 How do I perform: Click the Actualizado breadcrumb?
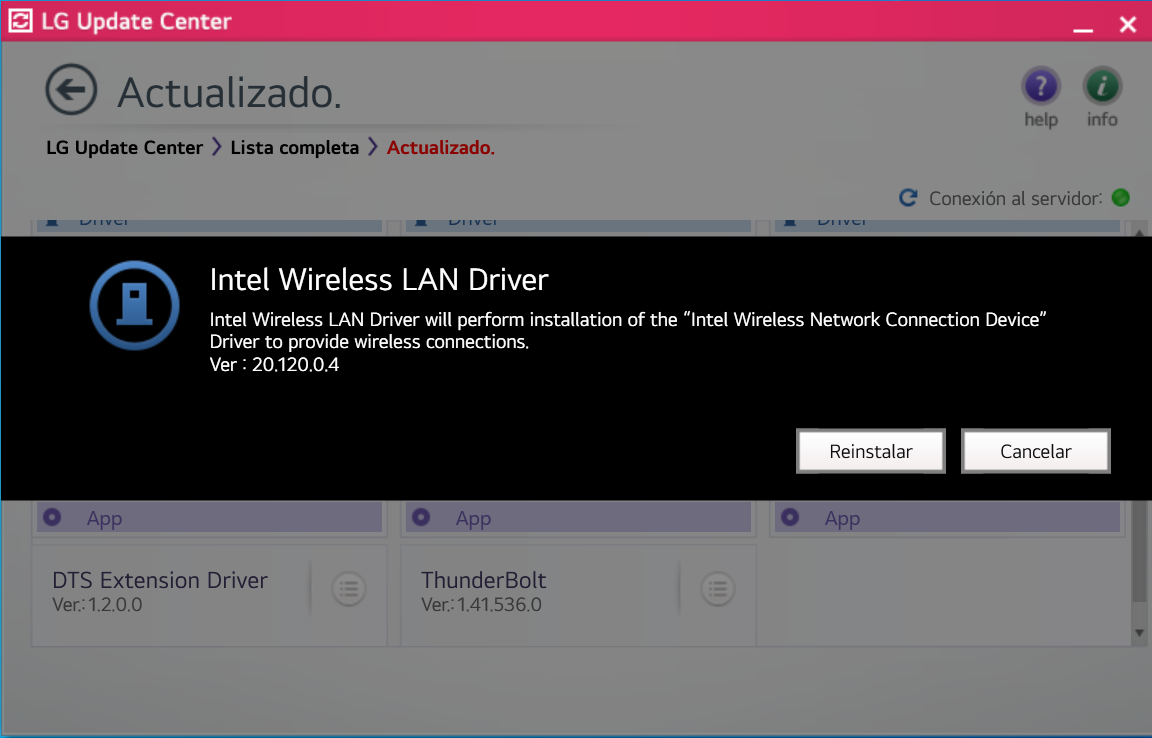441,148
